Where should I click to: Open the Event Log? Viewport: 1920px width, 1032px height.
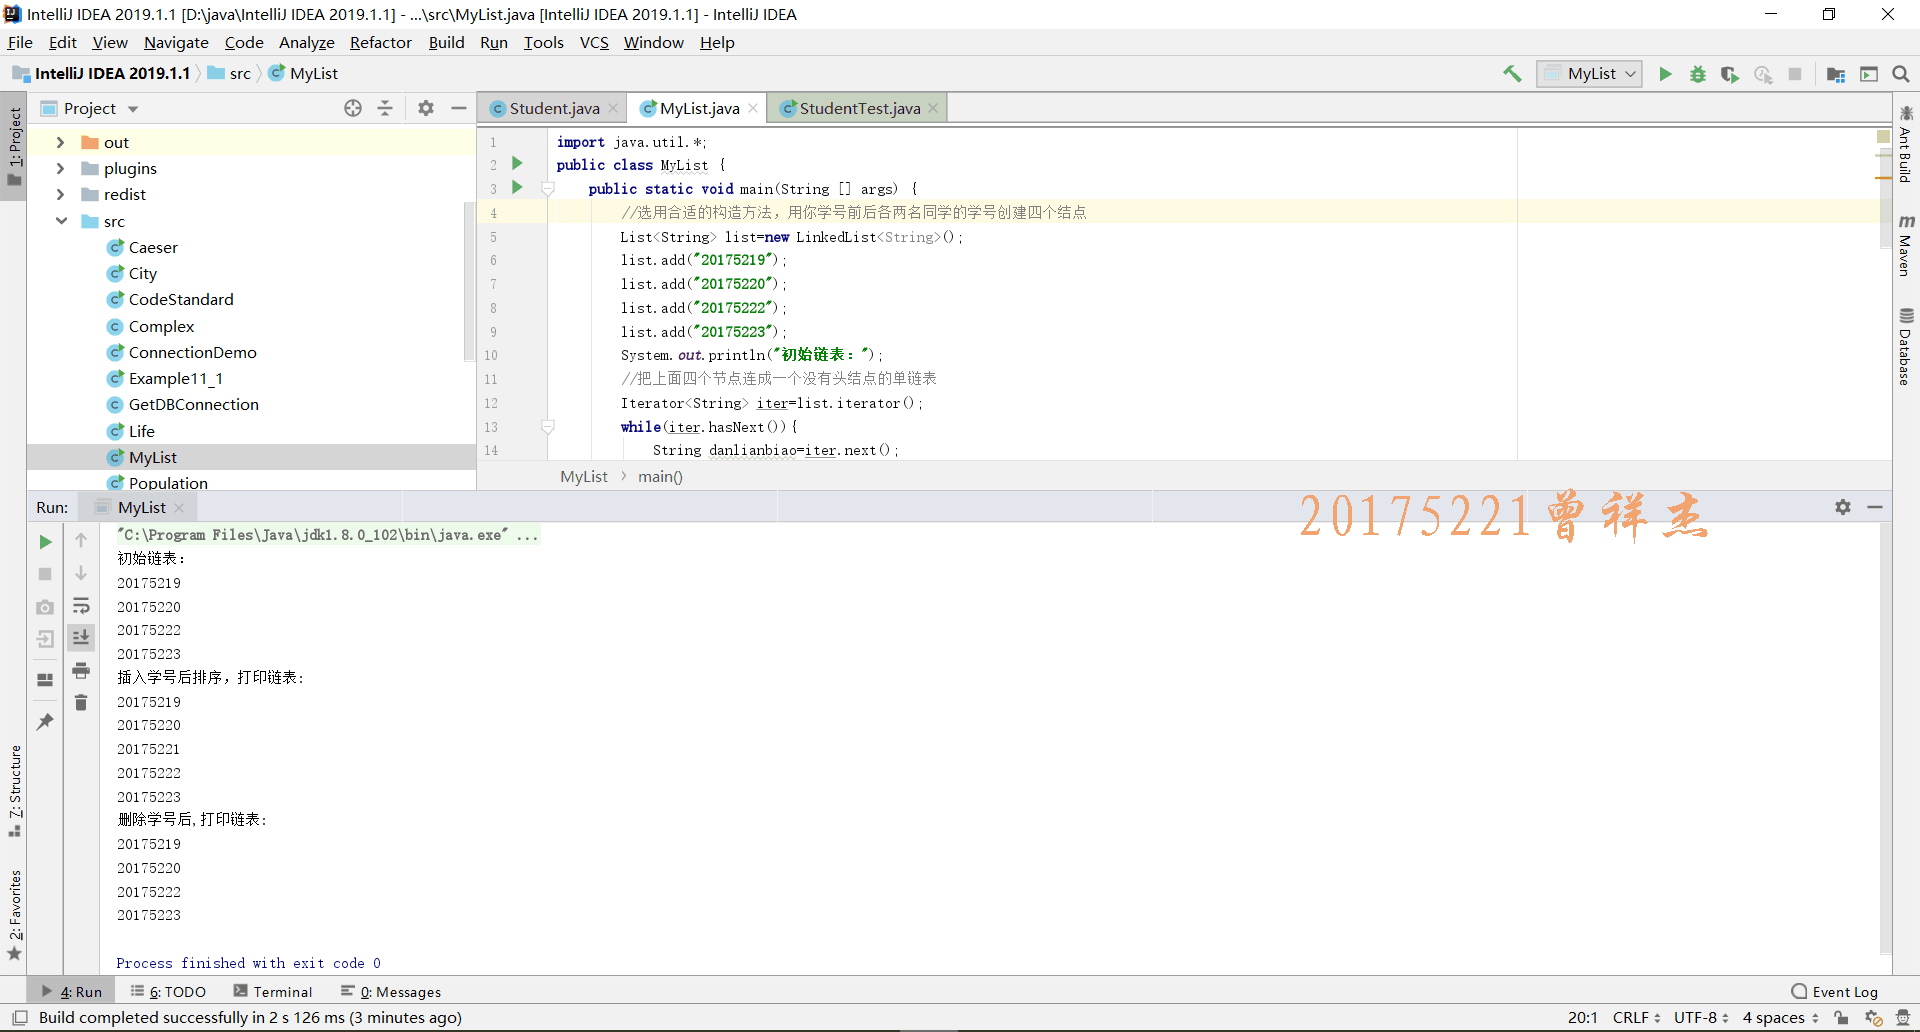[1834, 992]
